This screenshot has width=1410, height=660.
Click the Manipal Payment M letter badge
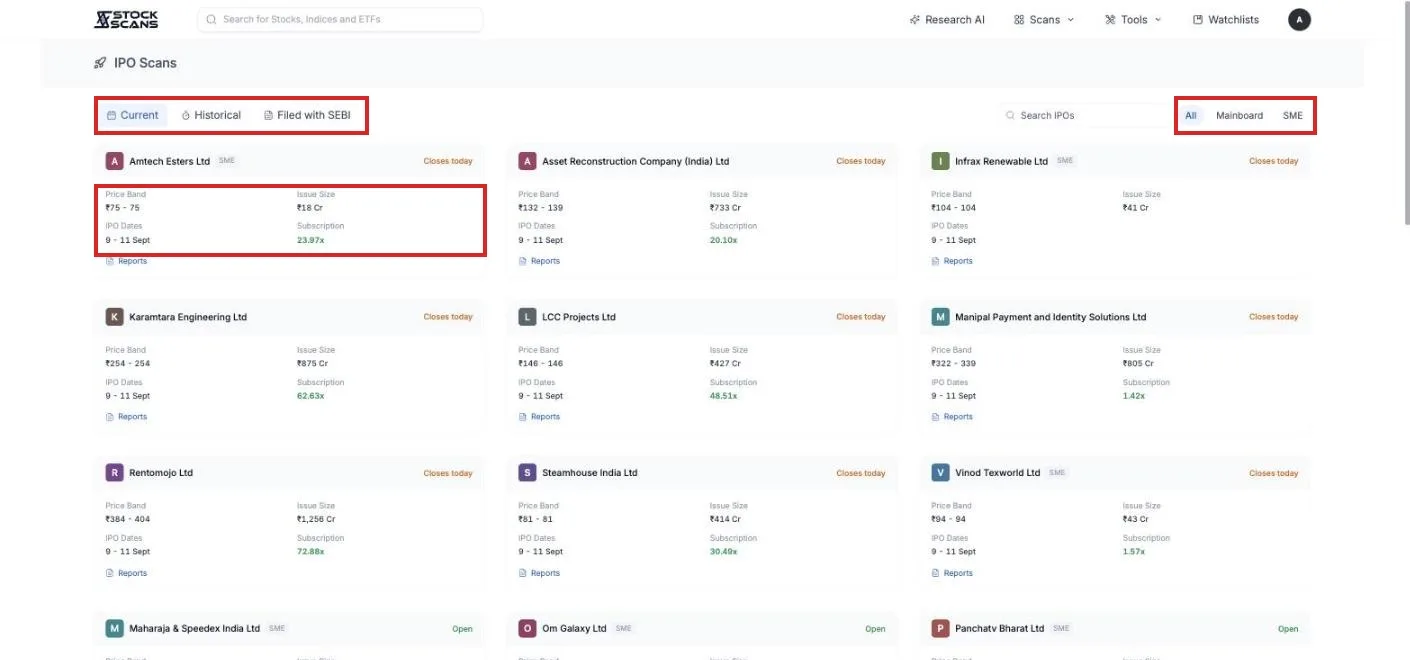click(940, 317)
